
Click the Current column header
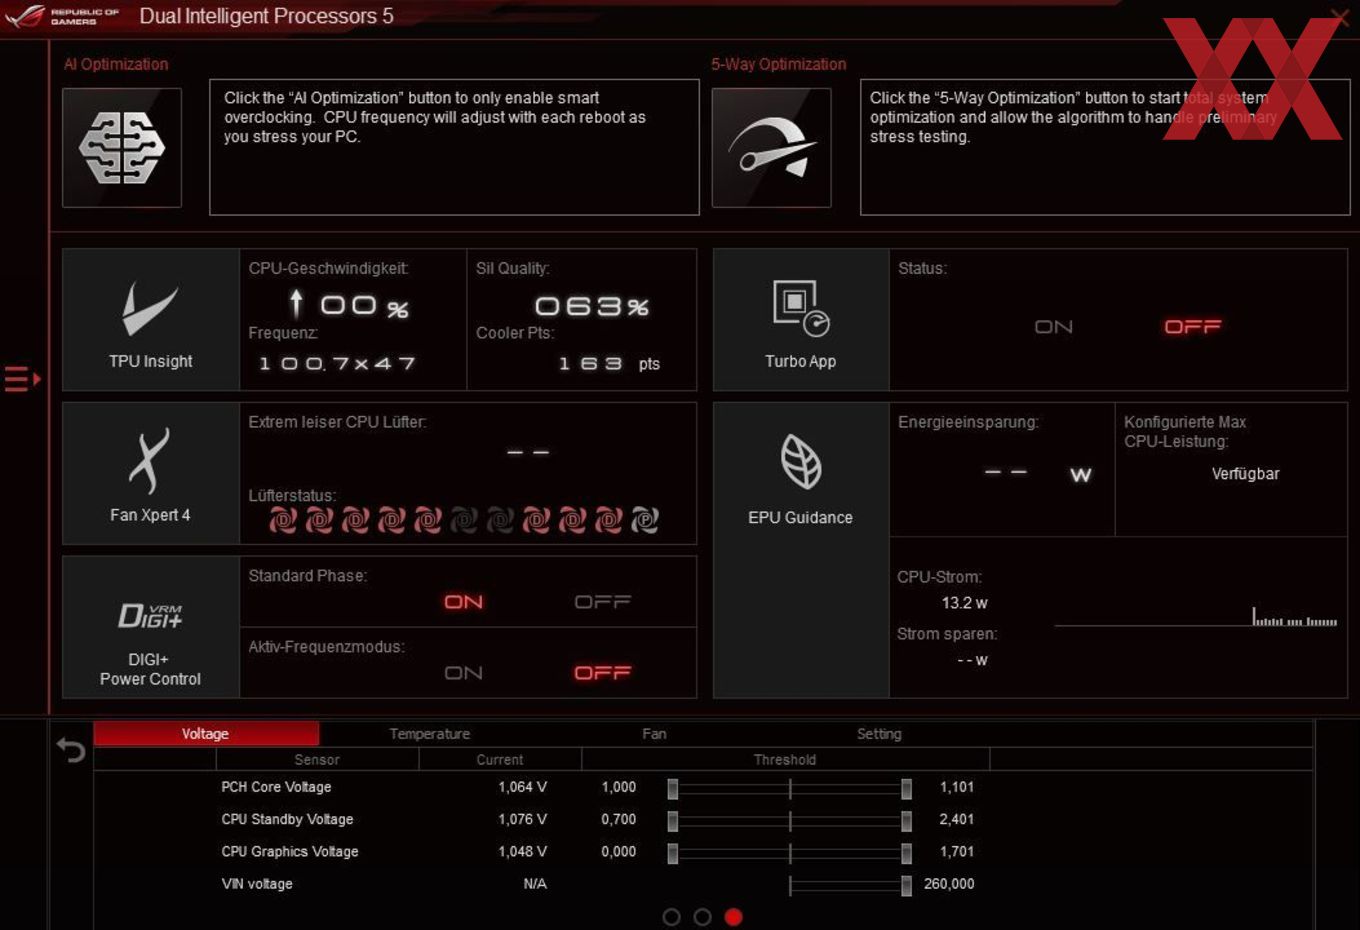coord(500,760)
